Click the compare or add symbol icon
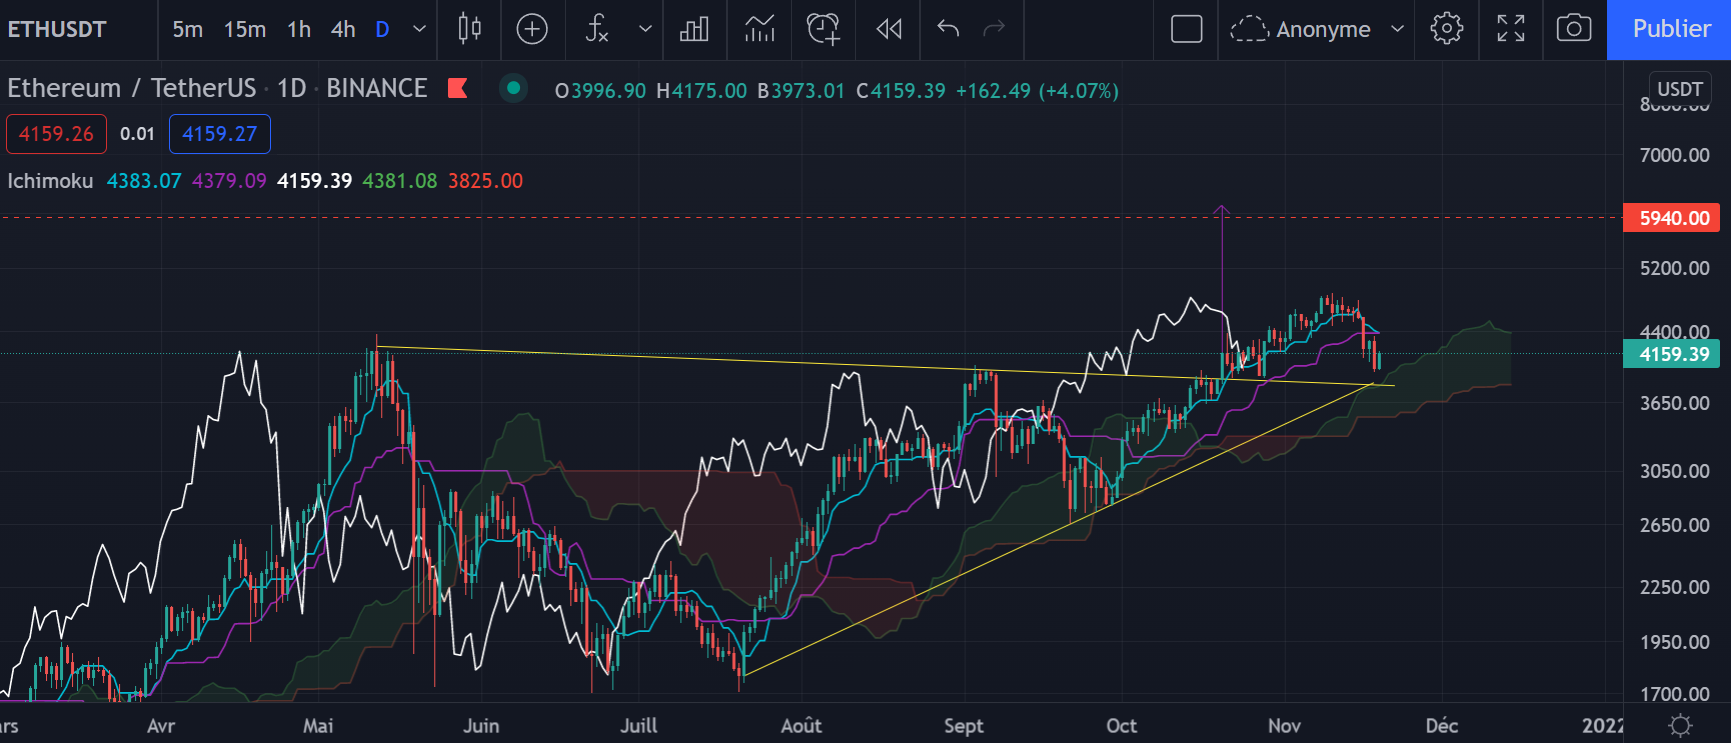 tap(532, 29)
